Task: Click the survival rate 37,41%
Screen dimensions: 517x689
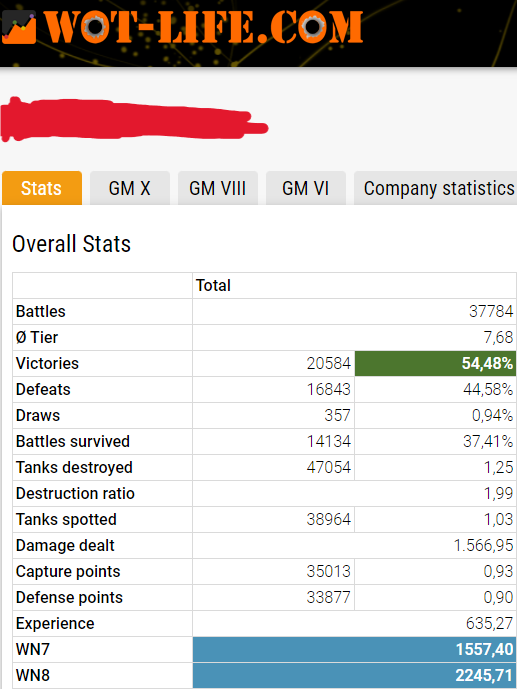Action: coord(488,441)
